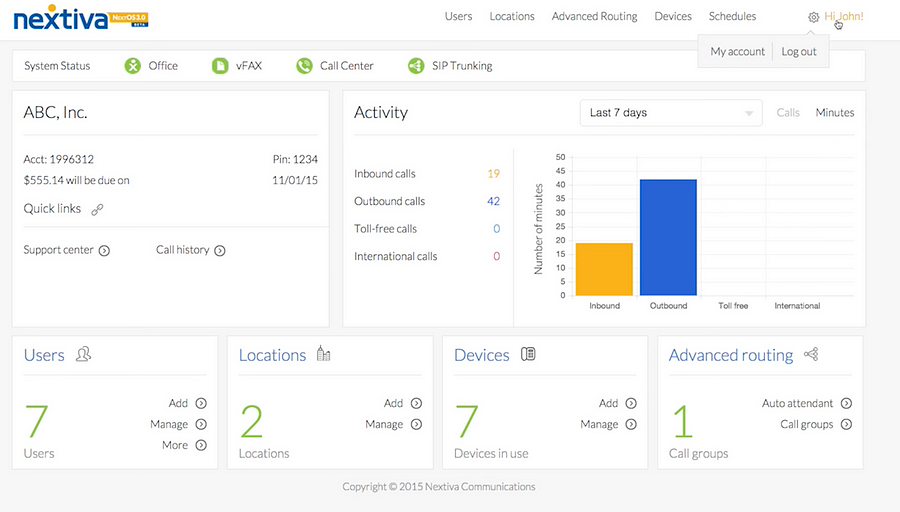
Task: Switch the Activity chart to Minutes
Action: coord(835,113)
